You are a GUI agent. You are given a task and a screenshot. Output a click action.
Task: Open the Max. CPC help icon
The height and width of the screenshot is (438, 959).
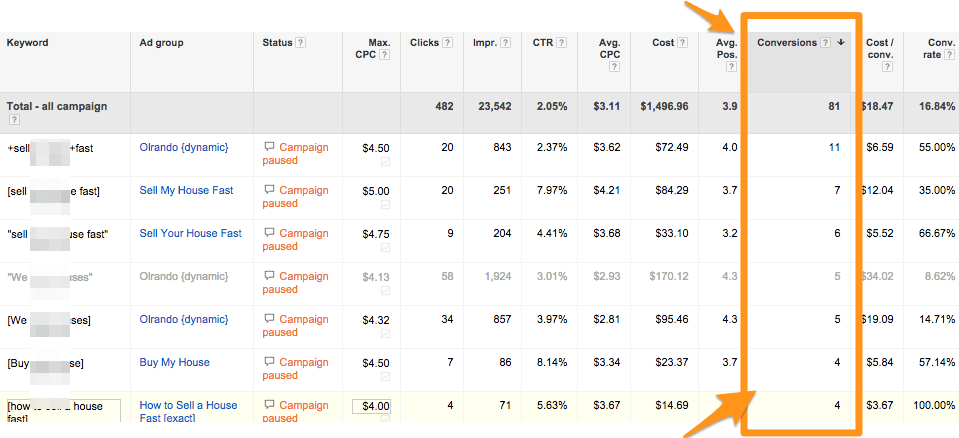384,55
